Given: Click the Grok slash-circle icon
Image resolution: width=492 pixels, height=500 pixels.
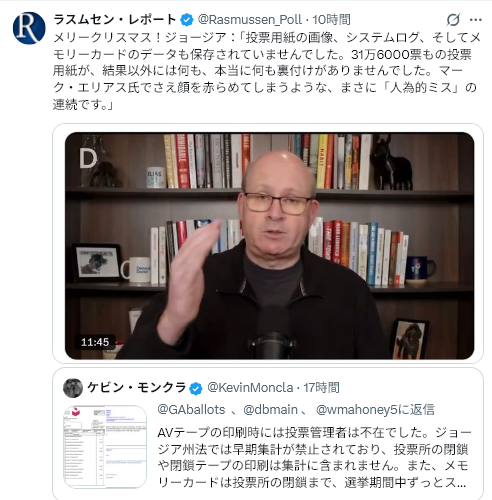Looking at the screenshot, I should 453,20.
